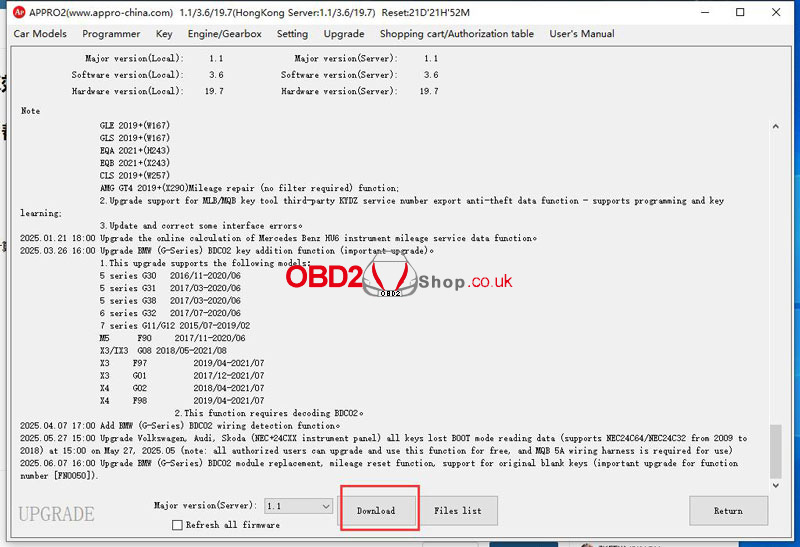The image size is (800, 547).
Task: Open the User's Manual menu
Action: 582,34
